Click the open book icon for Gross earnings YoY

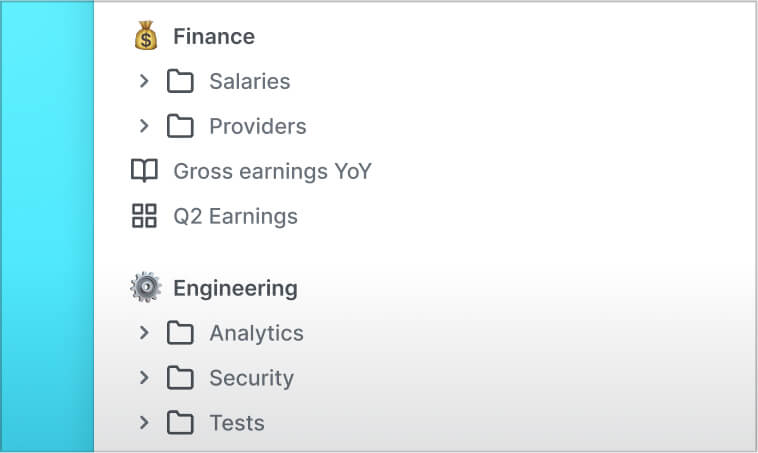coord(145,171)
